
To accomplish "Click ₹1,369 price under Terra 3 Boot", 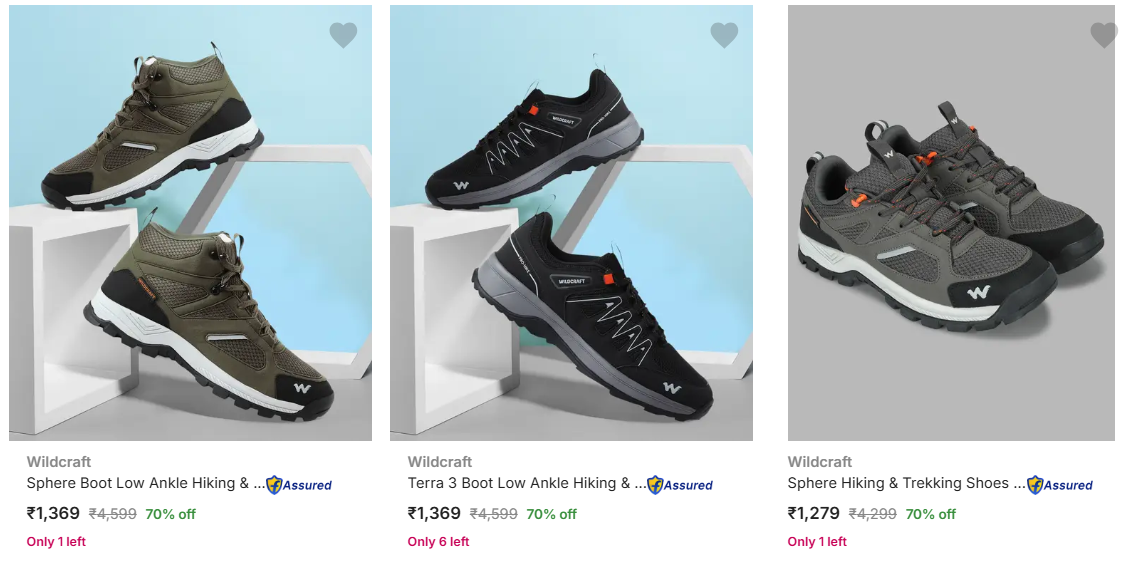I will pyautogui.click(x=434, y=514).
